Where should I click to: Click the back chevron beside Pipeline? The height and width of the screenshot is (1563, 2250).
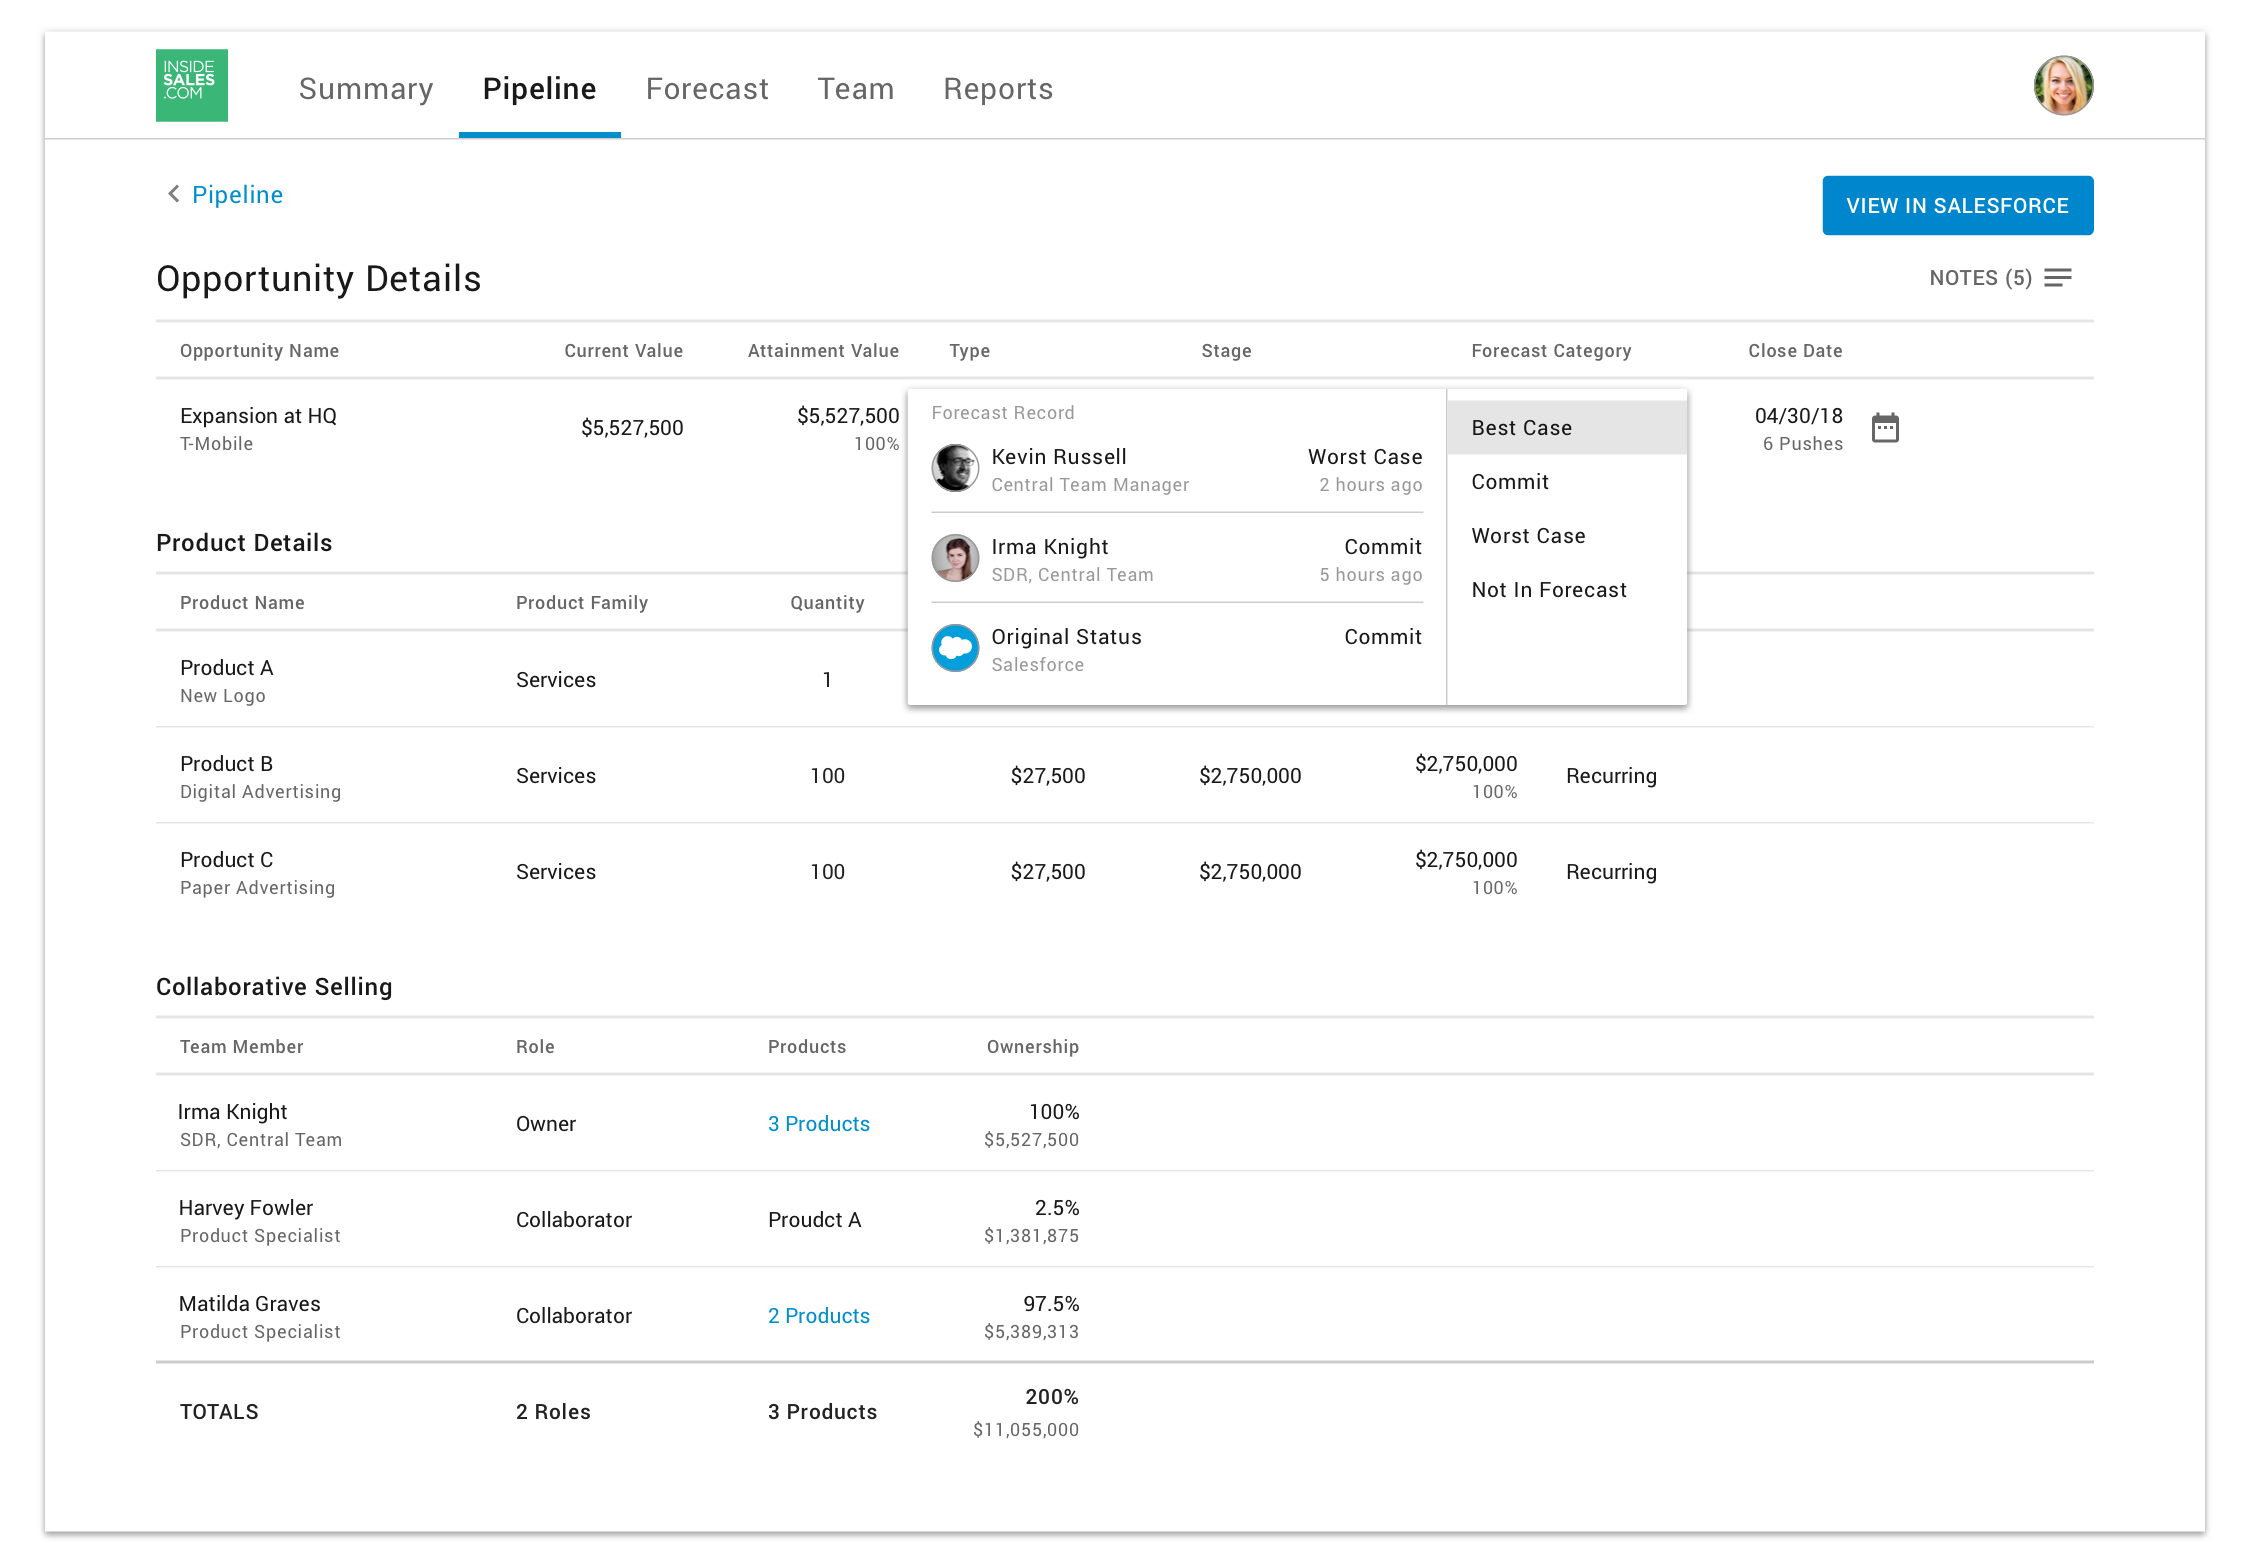point(173,194)
